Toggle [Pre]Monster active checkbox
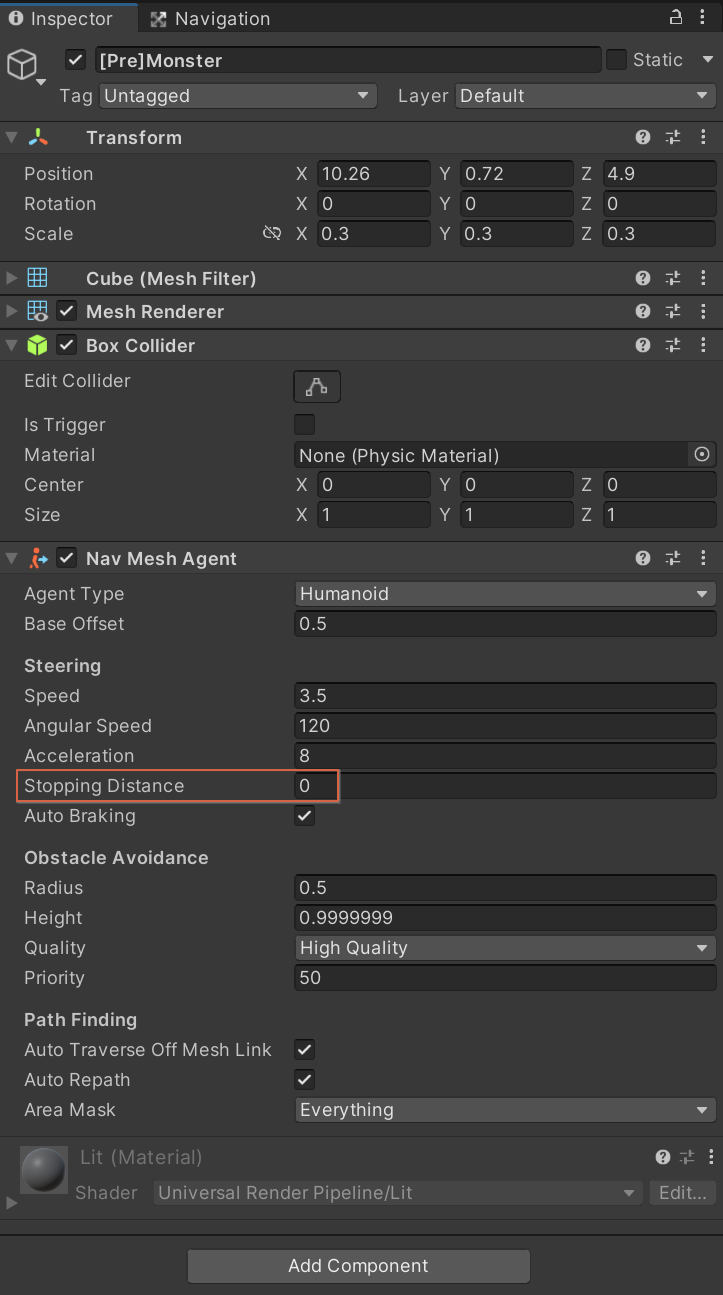 [76, 60]
